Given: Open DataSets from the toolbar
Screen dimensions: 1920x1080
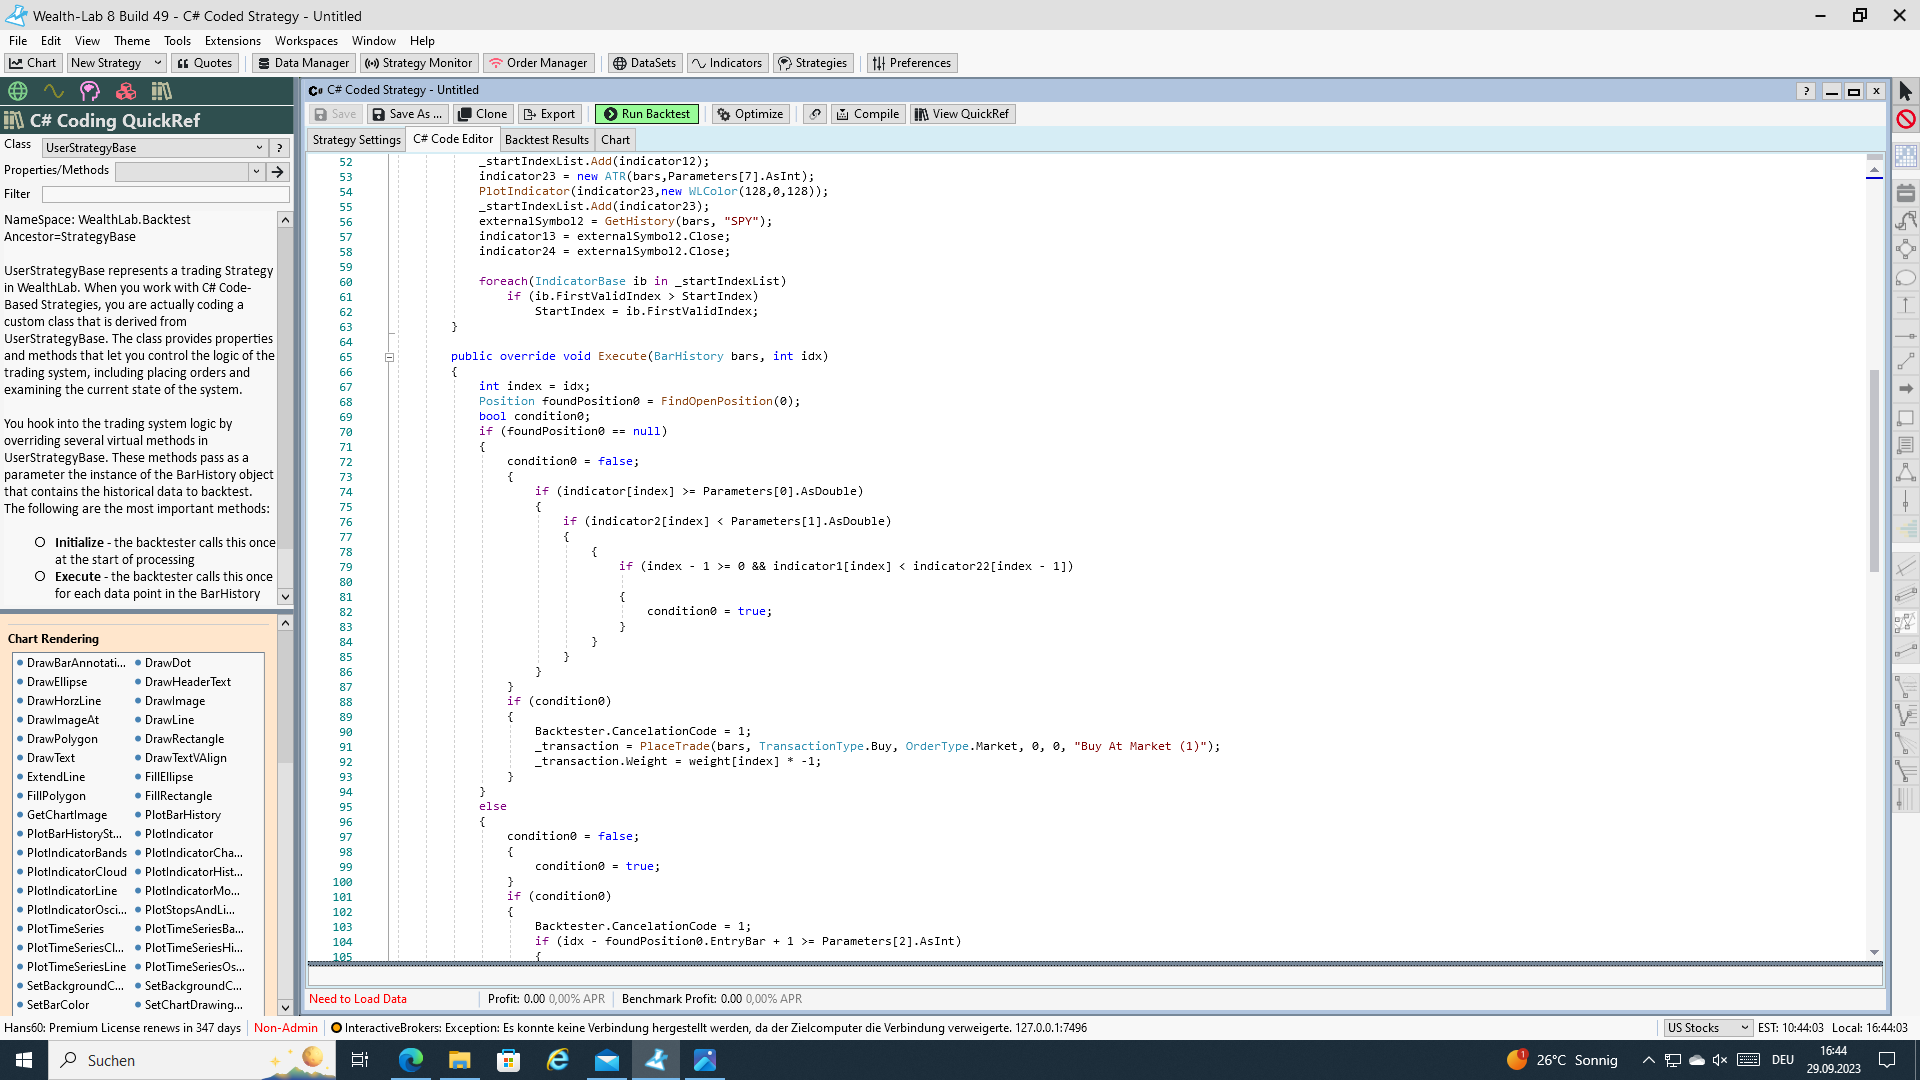Looking at the screenshot, I should [644, 63].
